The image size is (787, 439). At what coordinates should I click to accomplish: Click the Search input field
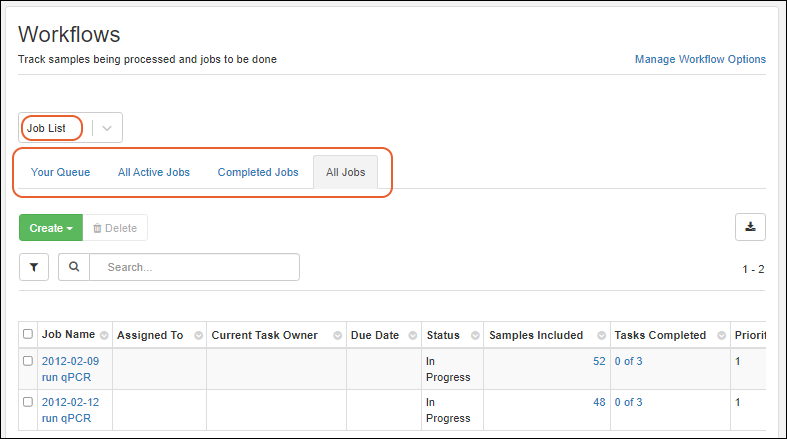point(195,267)
